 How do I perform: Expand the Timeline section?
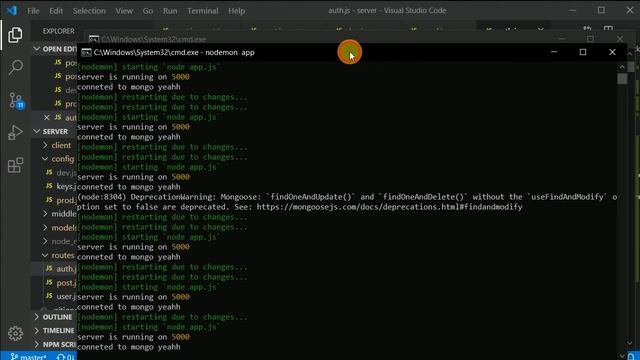pos(54,331)
